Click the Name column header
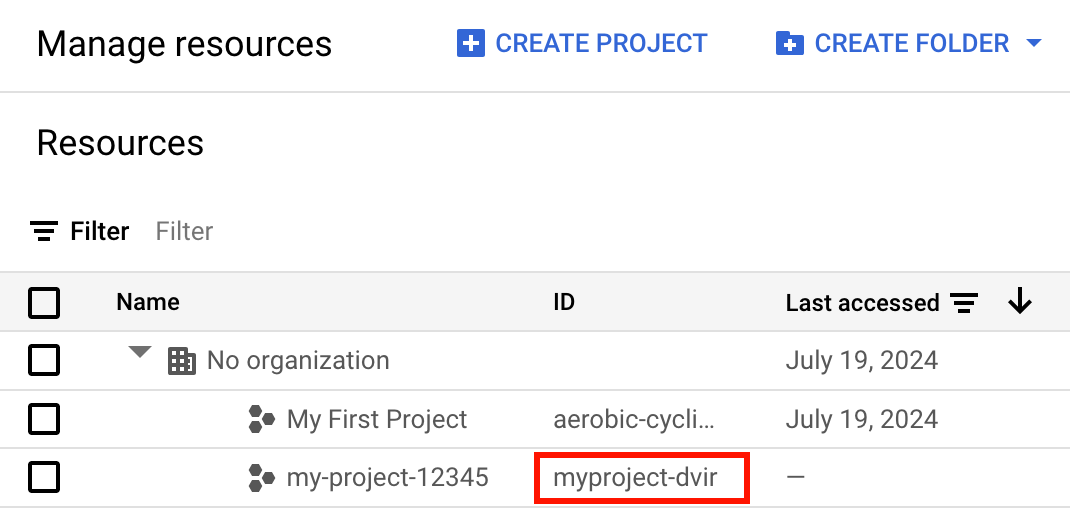Image resolution: width=1070 pixels, height=530 pixels. point(148,302)
